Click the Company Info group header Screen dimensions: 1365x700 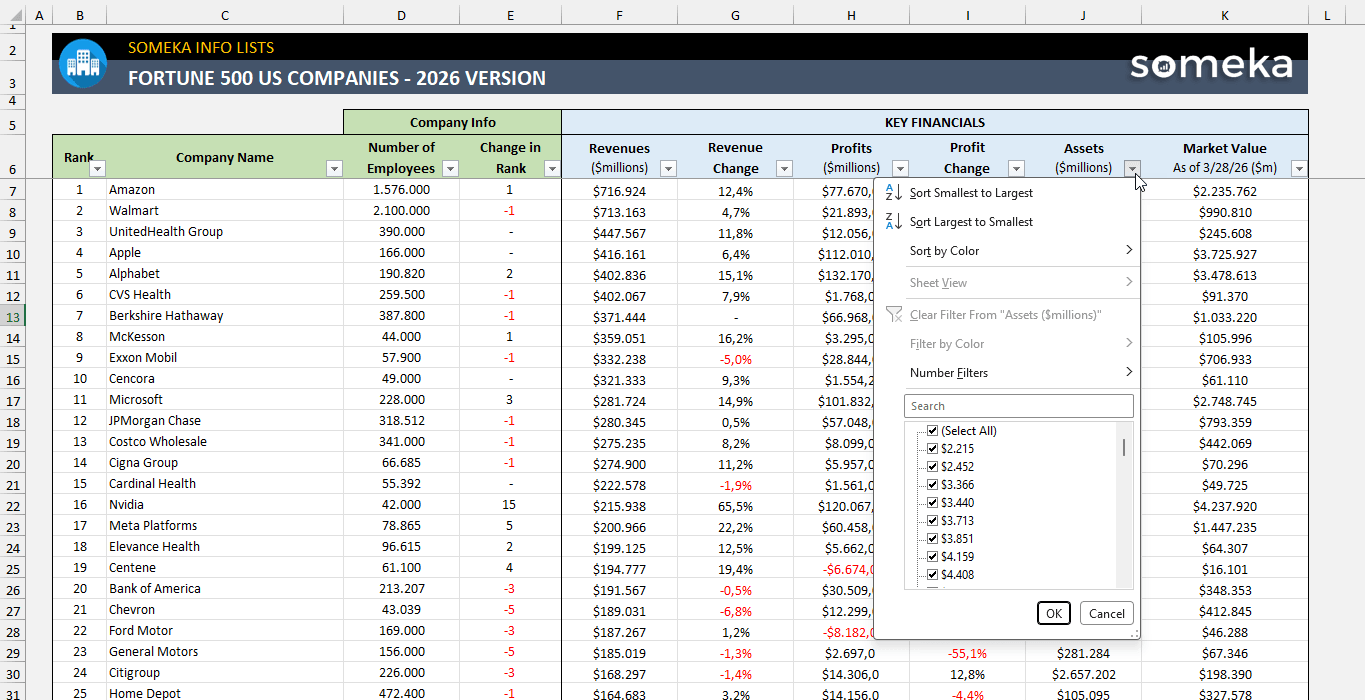(x=452, y=122)
